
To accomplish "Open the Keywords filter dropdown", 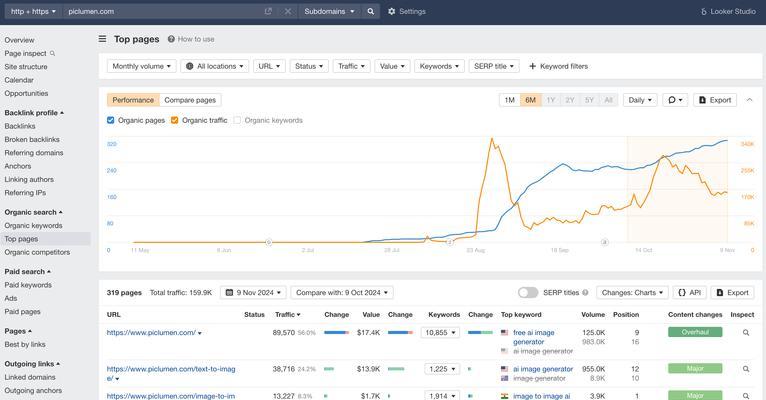I will (x=439, y=66).
